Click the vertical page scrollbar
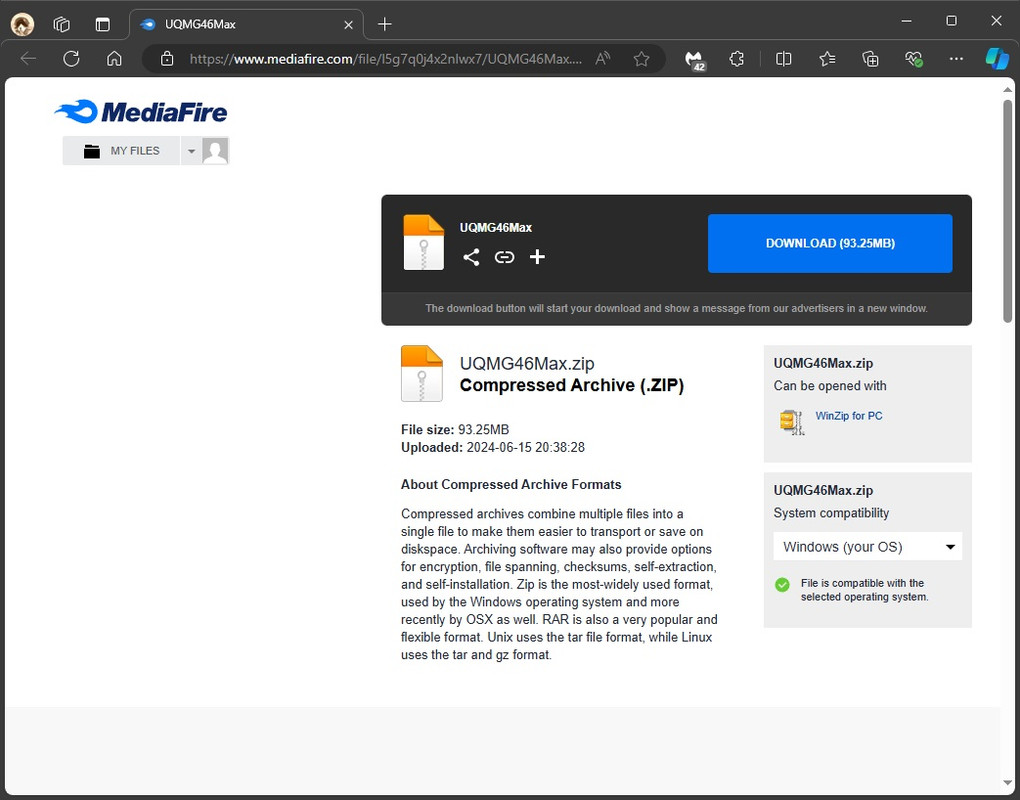 click(x=1008, y=211)
